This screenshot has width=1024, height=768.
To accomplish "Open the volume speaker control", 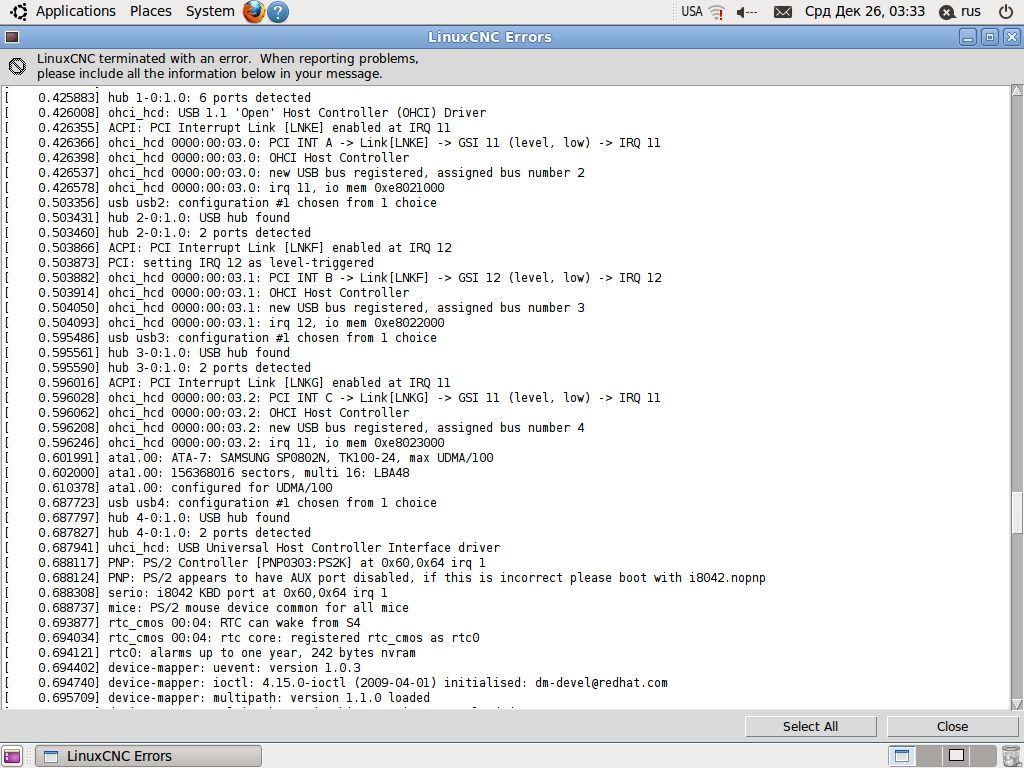I will click(x=746, y=12).
